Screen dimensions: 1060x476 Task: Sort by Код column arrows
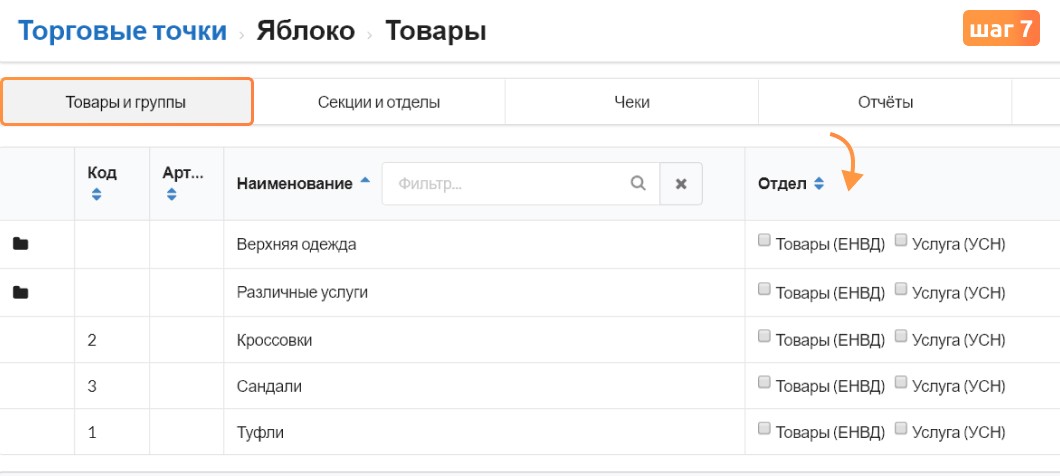pyautogui.click(x=96, y=195)
